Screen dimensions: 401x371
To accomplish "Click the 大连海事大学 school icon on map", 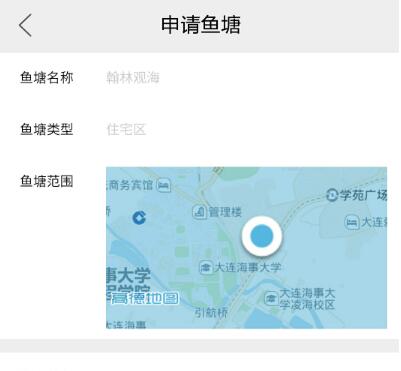I will click(206, 267).
